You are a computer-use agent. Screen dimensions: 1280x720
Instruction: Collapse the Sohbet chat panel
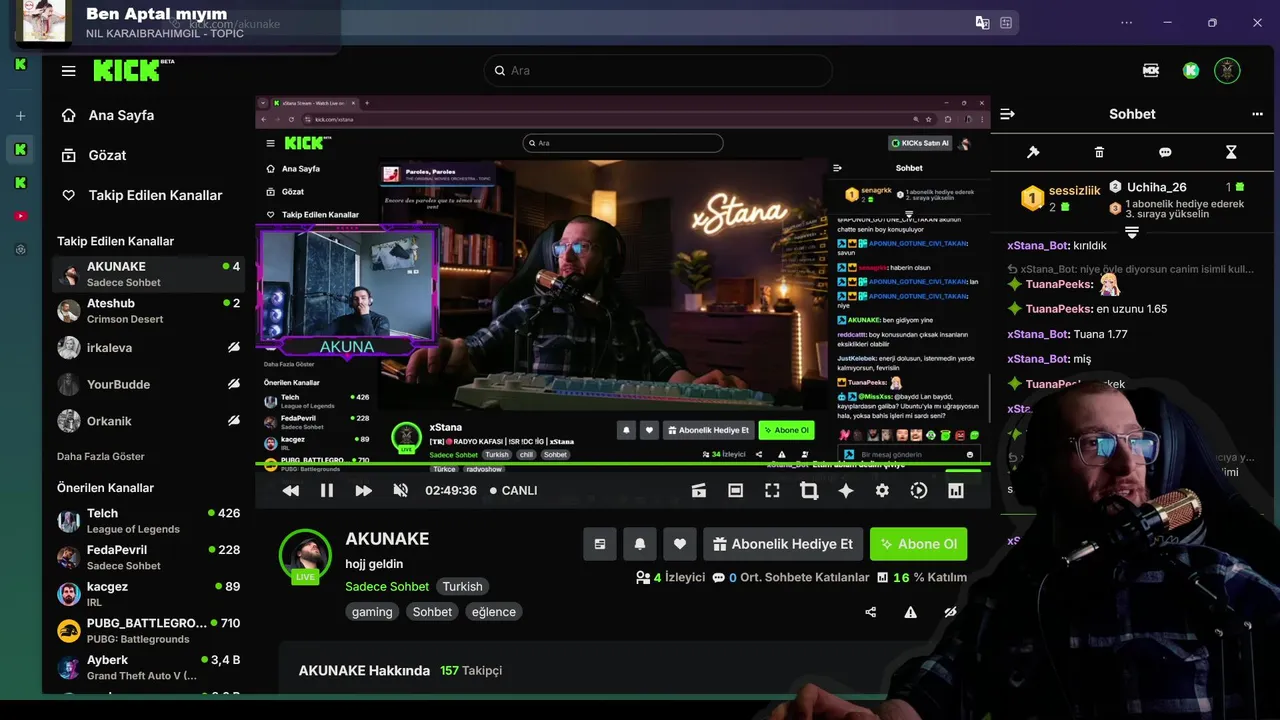click(x=1008, y=114)
